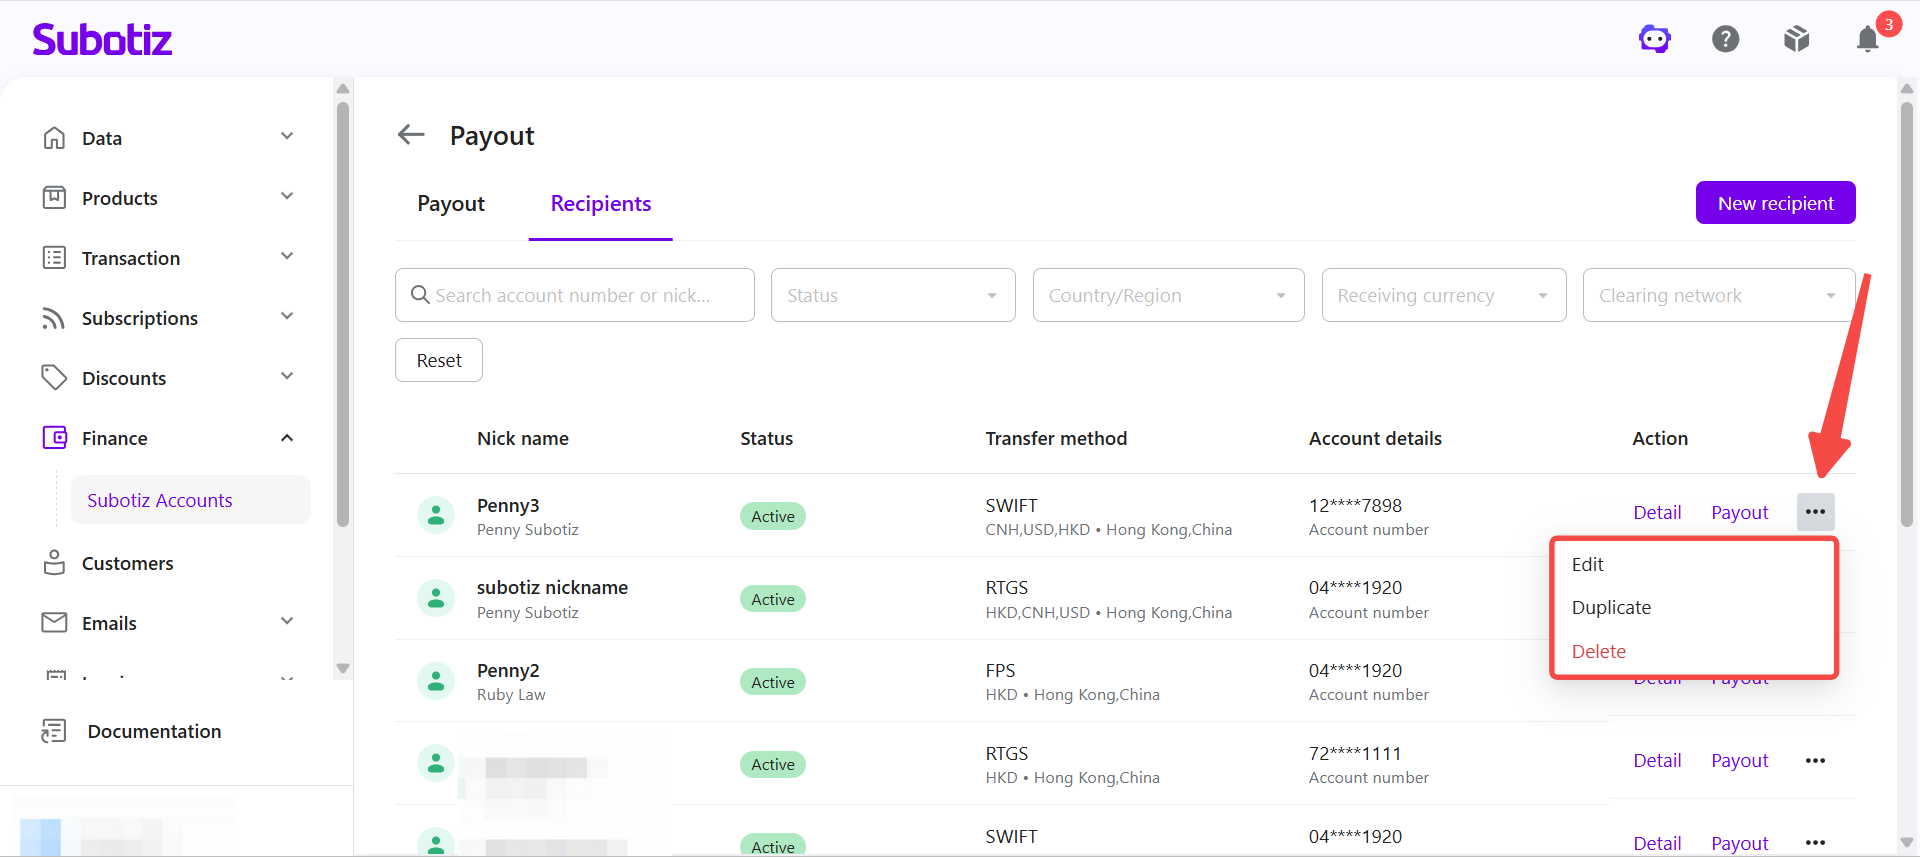Open more options for last SWIFT row

pyautogui.click(x=1815, y=843)
